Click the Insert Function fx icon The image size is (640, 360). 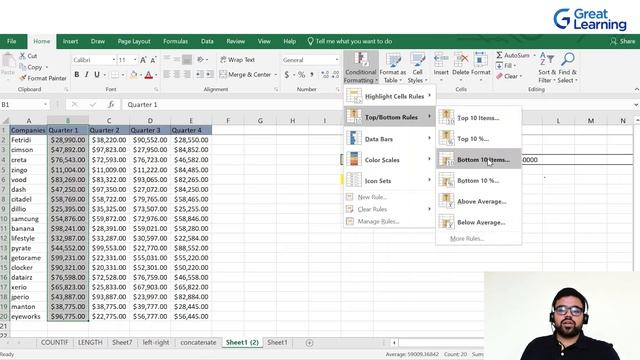[111, 104]
